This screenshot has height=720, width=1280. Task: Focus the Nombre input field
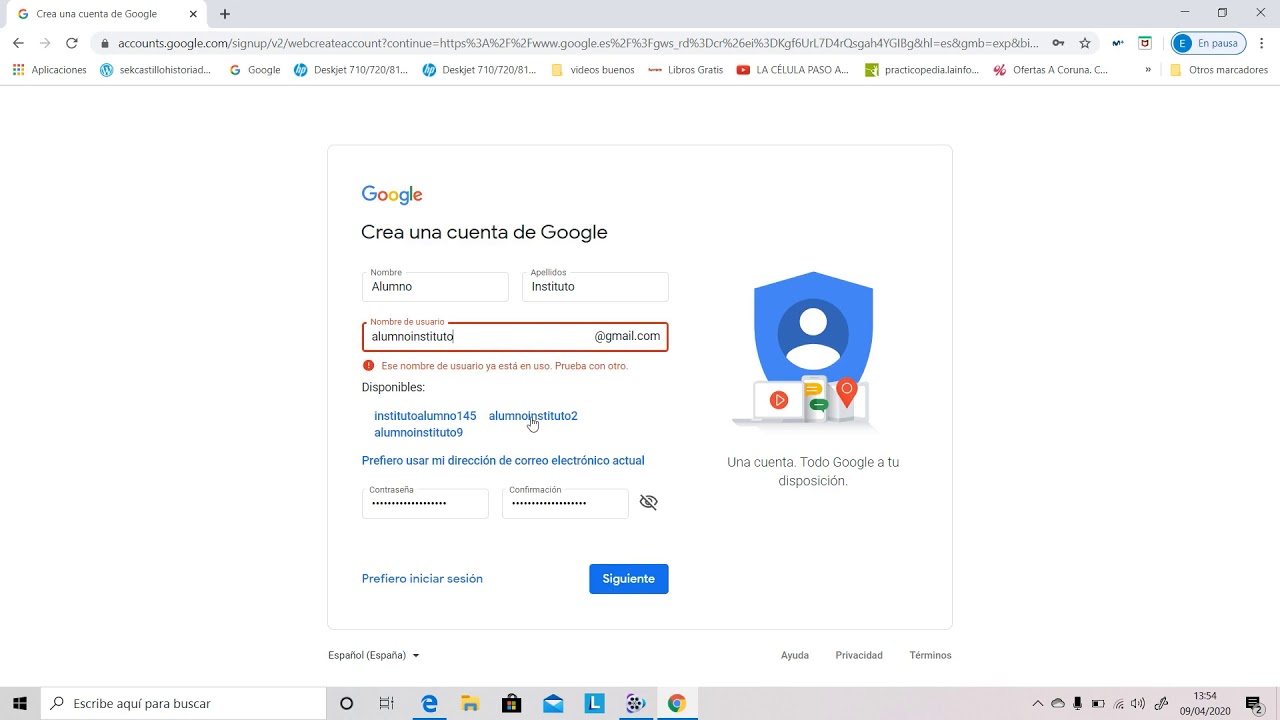tap(435, 287)
